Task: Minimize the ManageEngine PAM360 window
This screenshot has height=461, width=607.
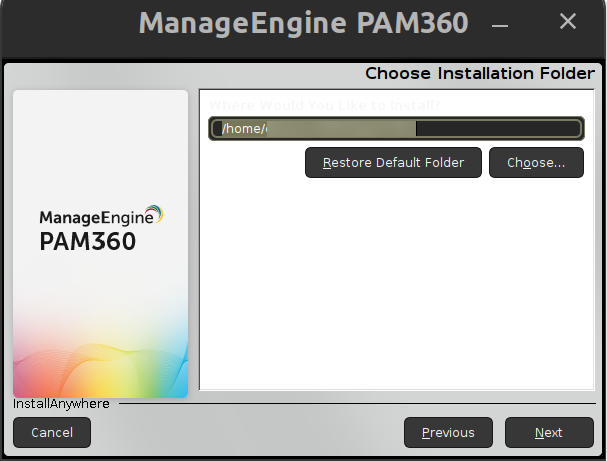Action: (500, 24)
